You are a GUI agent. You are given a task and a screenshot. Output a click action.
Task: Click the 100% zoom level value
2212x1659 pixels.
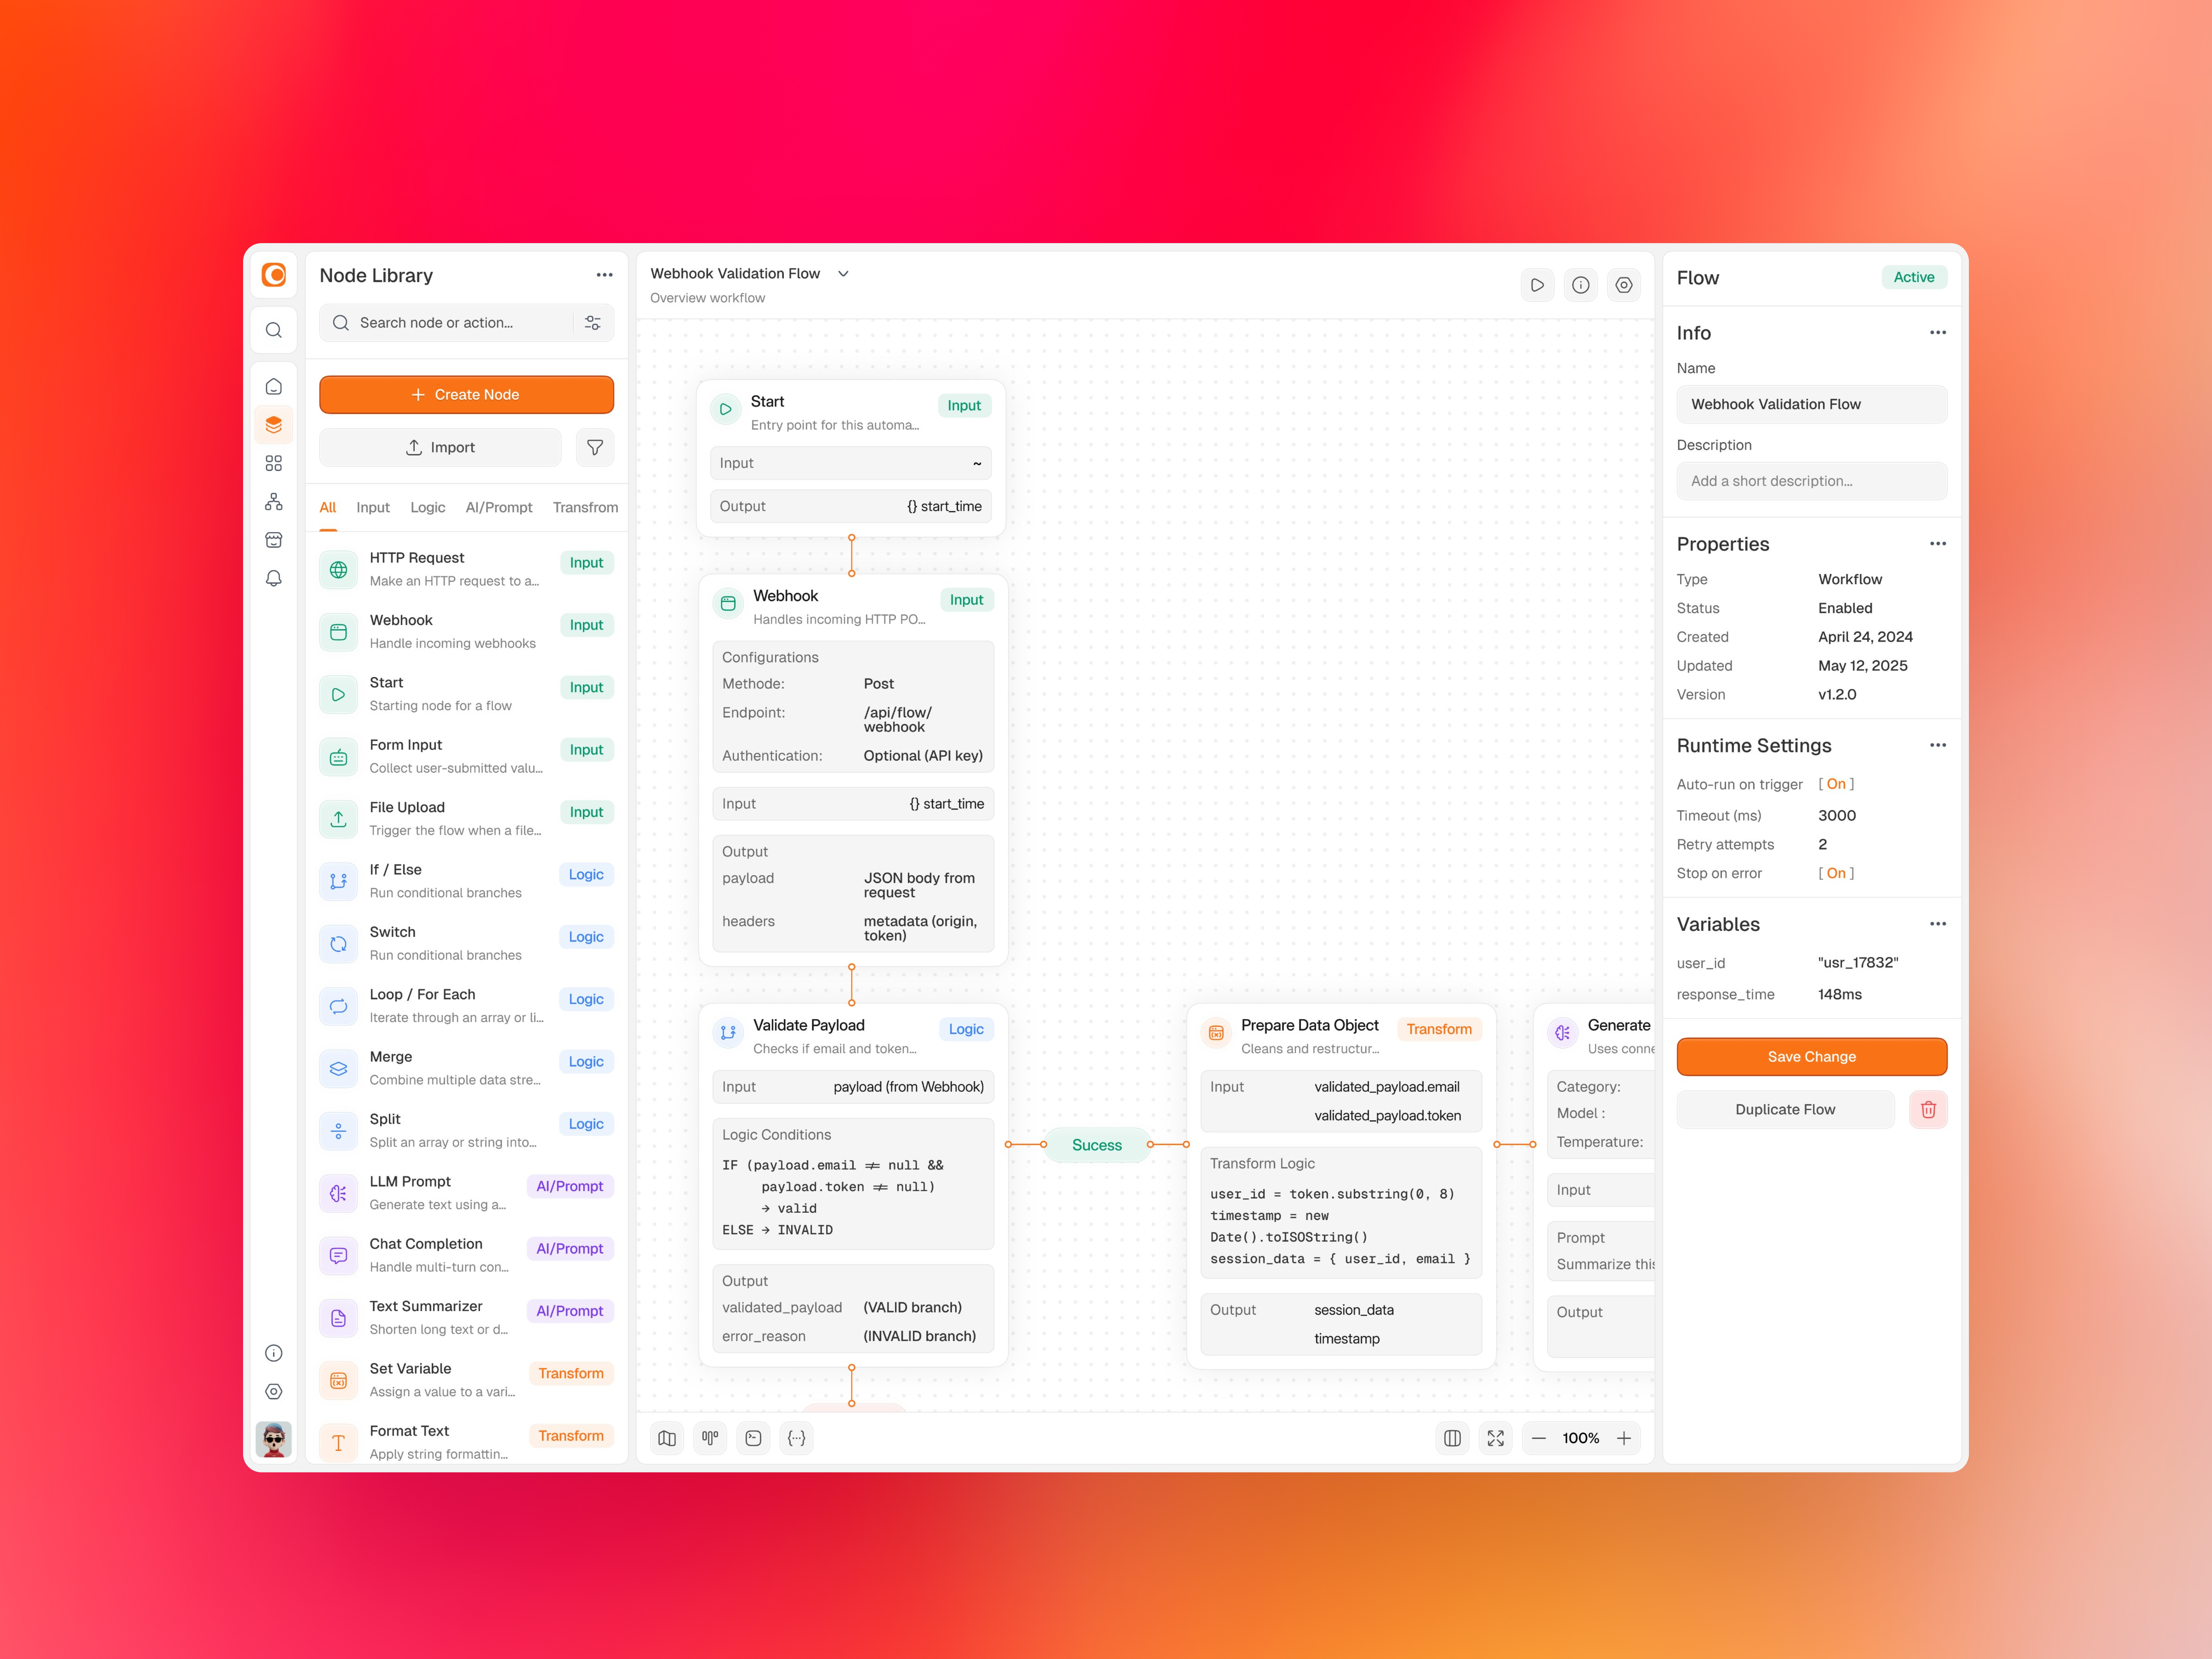click(1581, 1438)
